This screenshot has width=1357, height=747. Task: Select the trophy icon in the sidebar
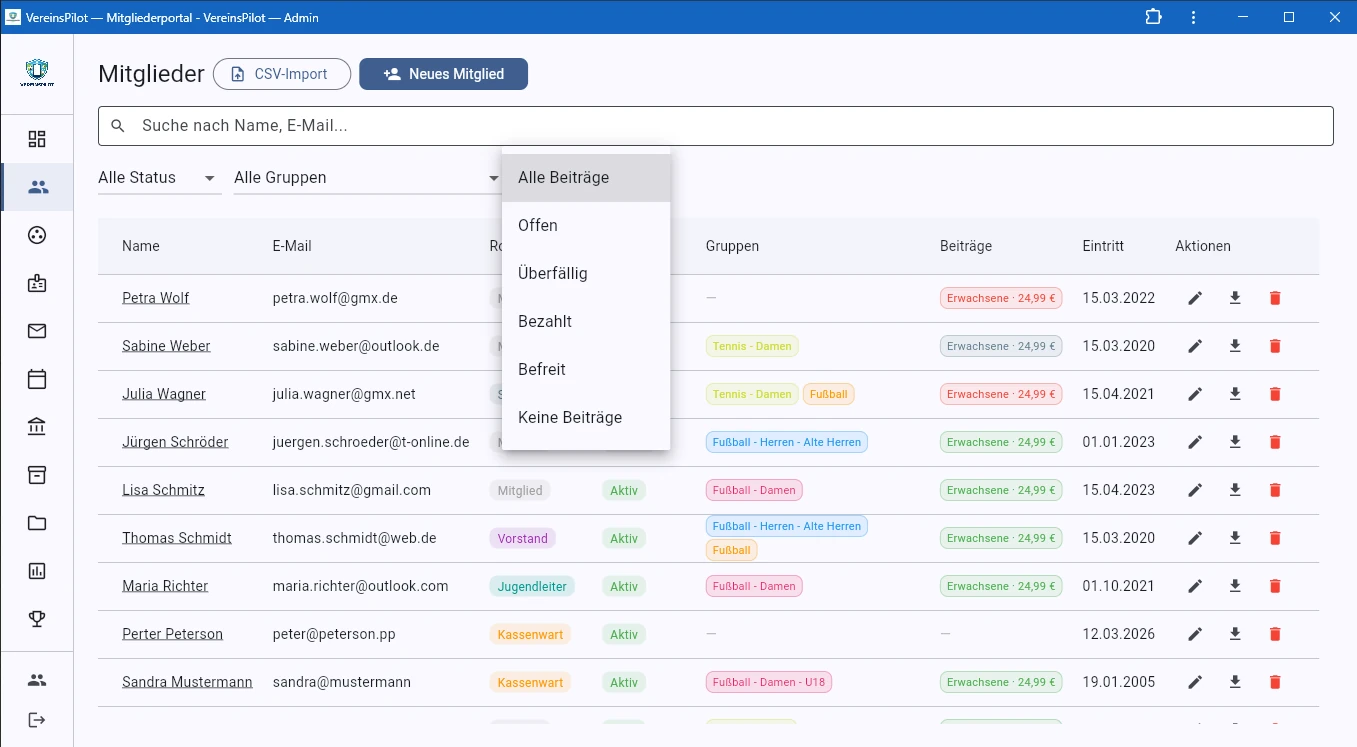coord(37,619)
